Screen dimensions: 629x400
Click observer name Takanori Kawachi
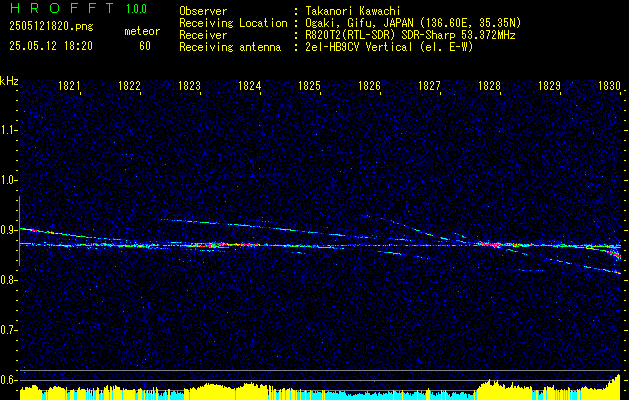(x=353, y=11)
